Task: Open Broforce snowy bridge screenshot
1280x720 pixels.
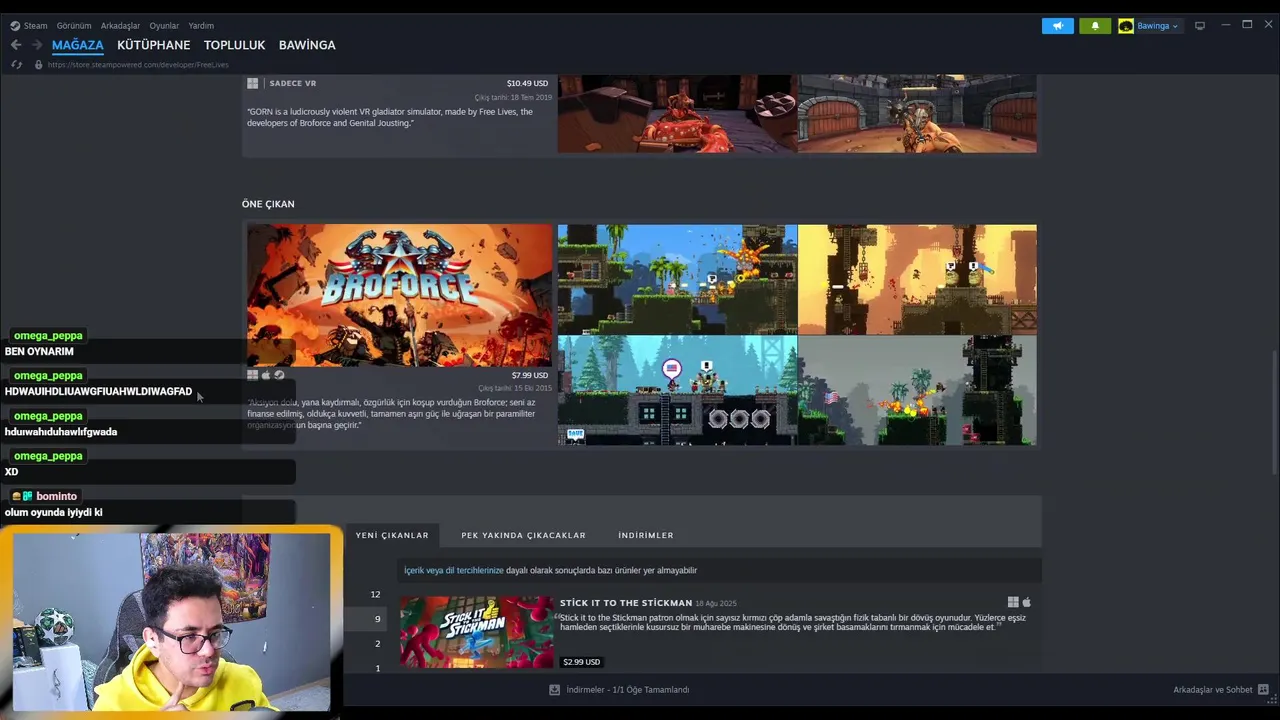Action: pyautogui.click(x=677, y=390)
